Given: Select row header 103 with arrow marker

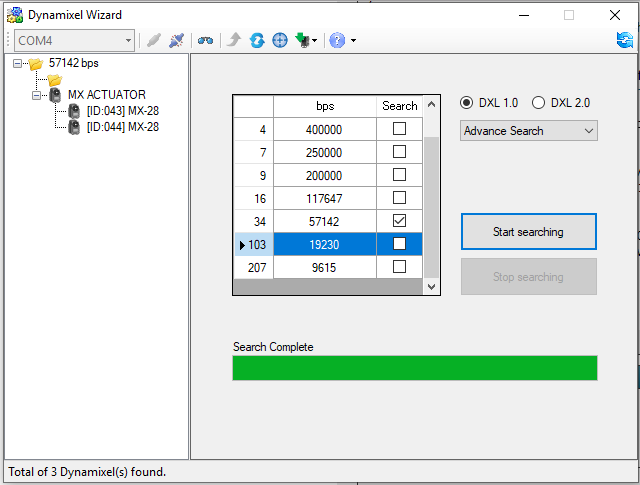Looking at the screenshot, I should (x=254, y=244).
